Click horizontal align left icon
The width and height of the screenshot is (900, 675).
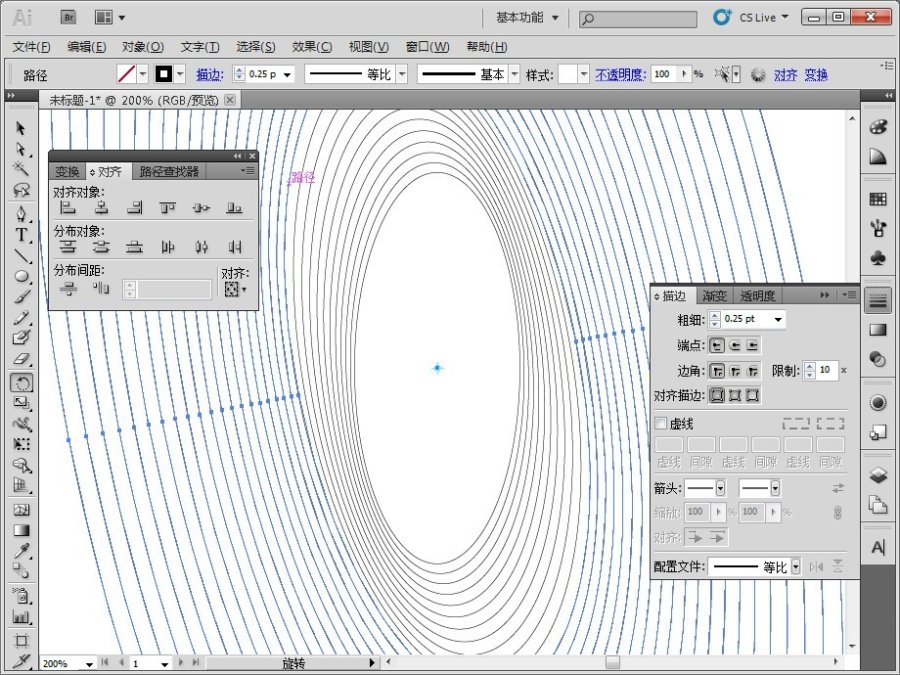pos(68,207)
